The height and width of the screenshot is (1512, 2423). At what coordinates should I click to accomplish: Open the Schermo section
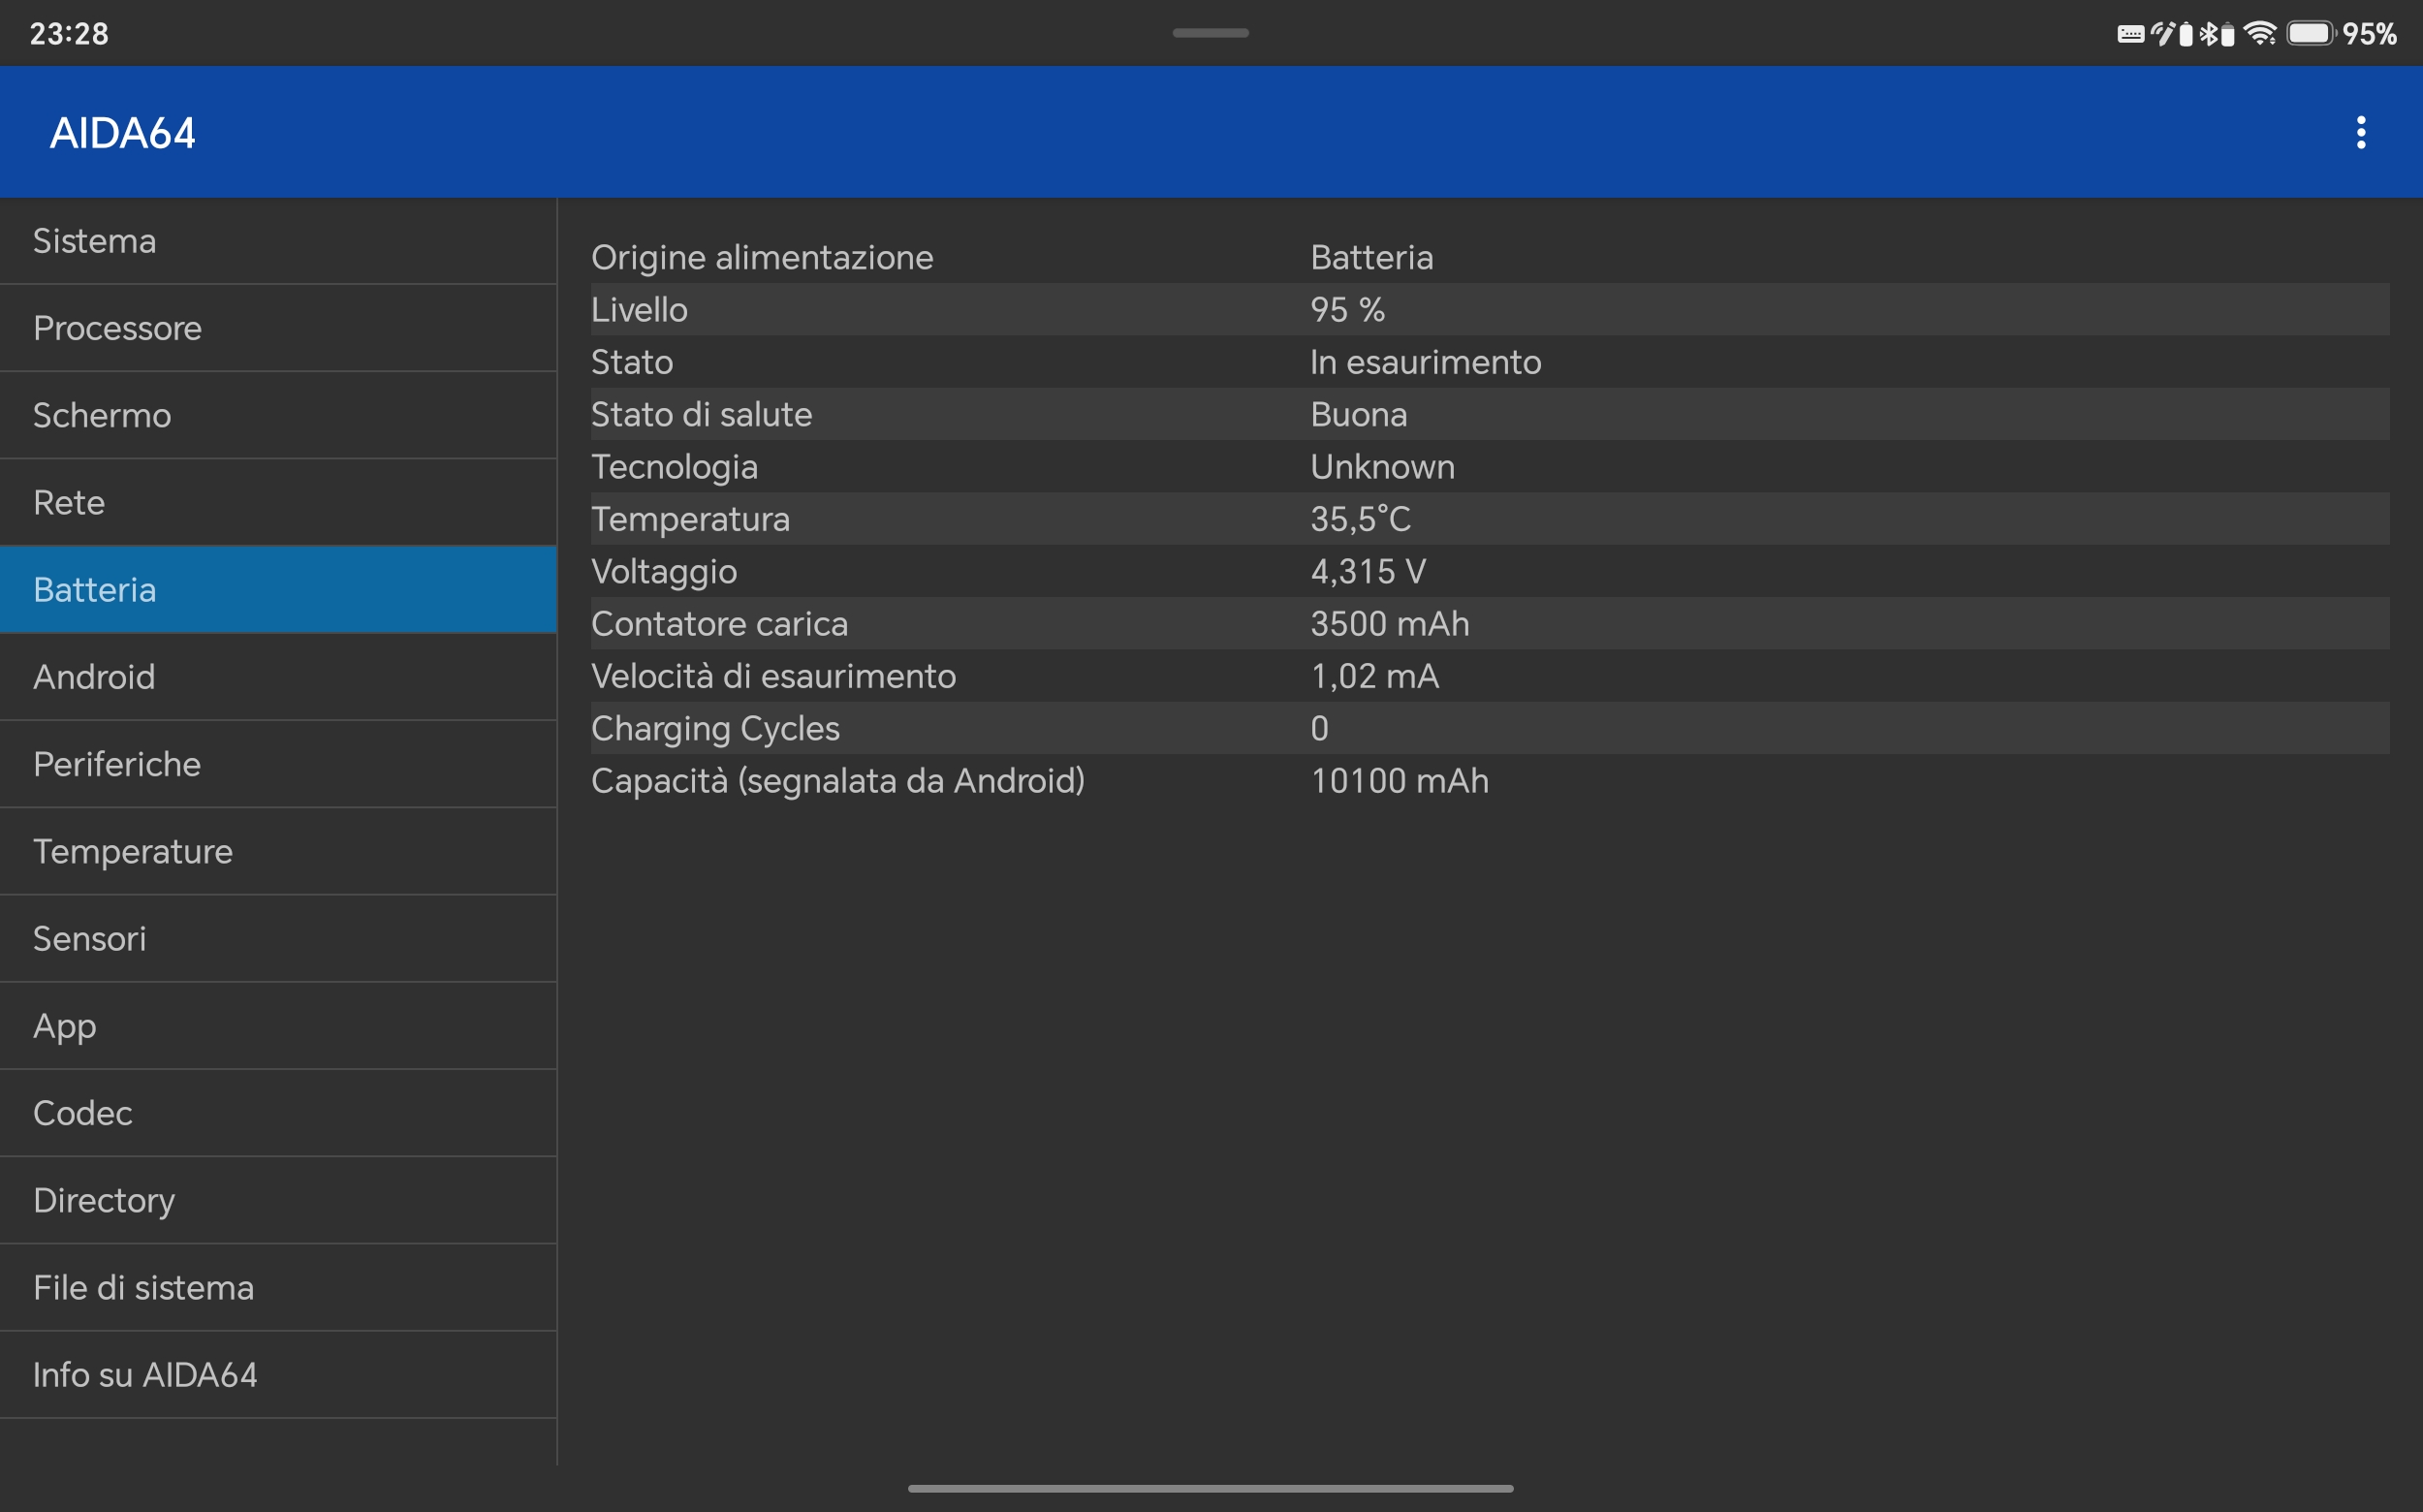click(278, 415)
